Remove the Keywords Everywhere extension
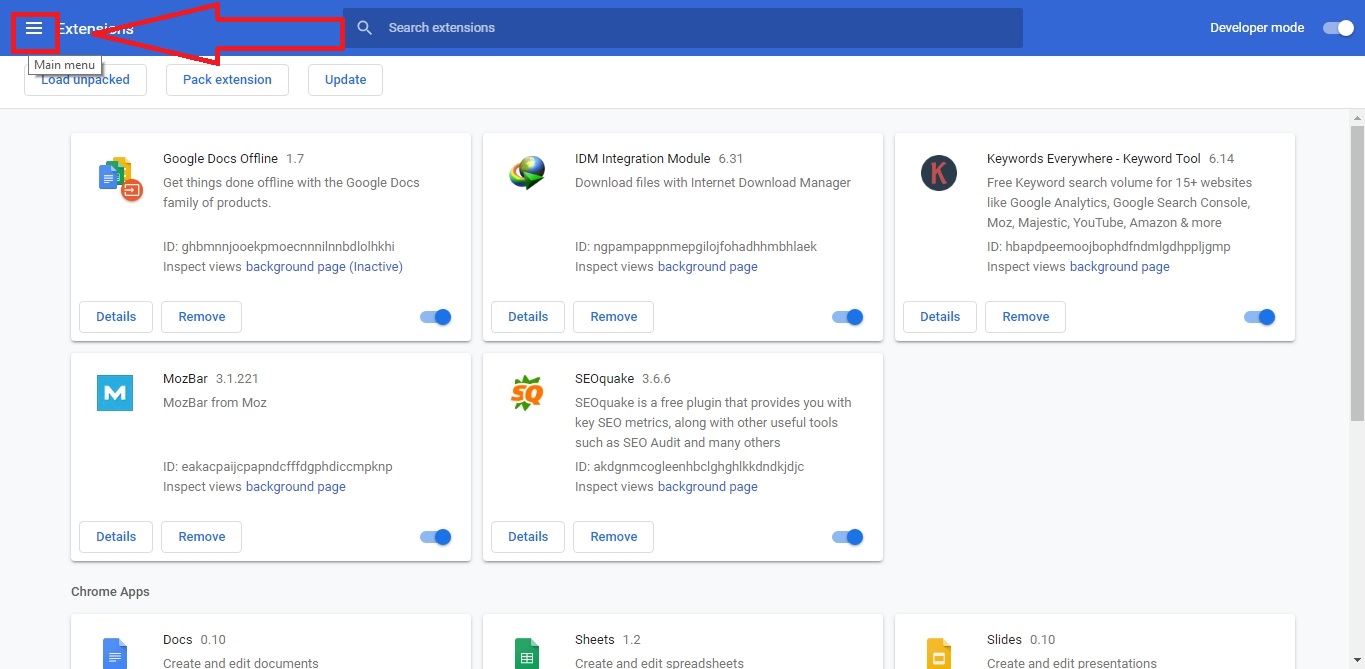This screenshot has width=1365, height=669. [1026, 317]
